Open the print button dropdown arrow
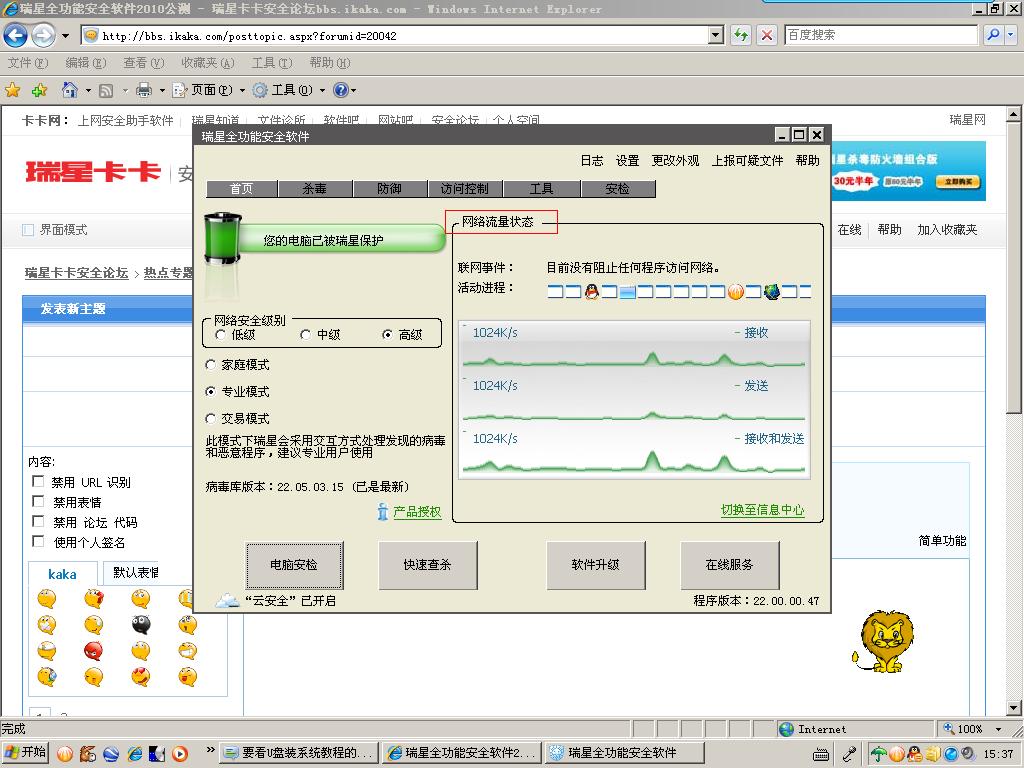 pos(162,90)
